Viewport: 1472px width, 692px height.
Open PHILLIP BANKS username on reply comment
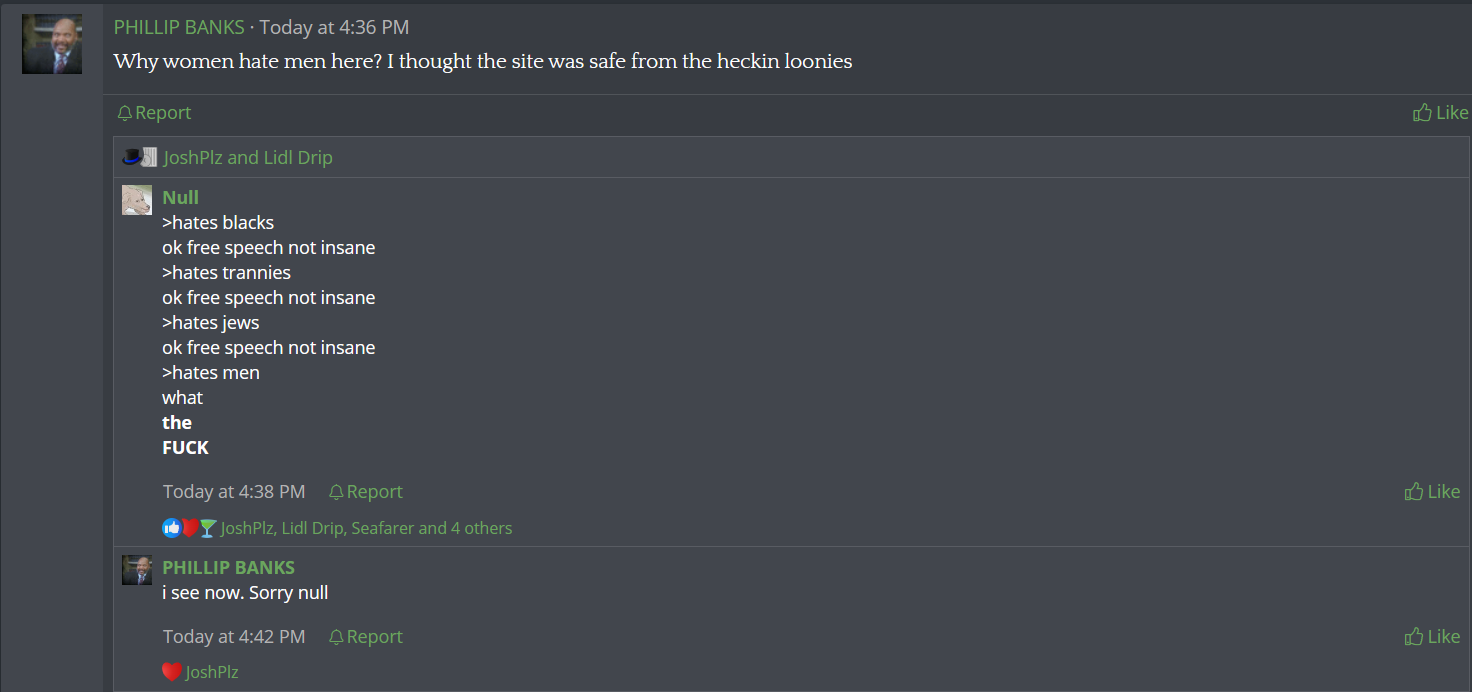[229, 567]
